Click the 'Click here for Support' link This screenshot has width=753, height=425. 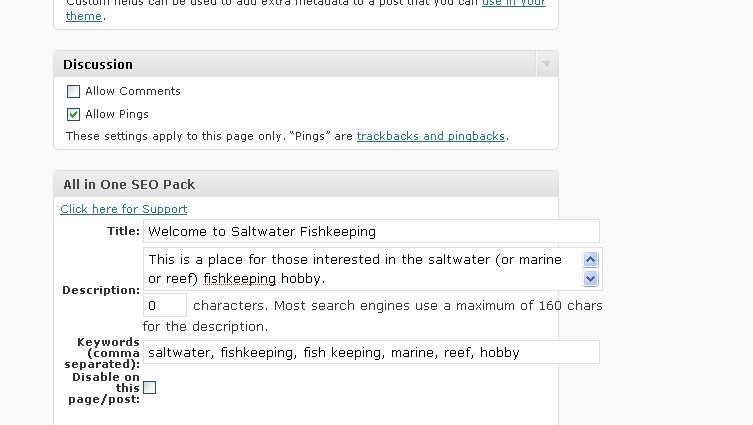pos(123,209)
